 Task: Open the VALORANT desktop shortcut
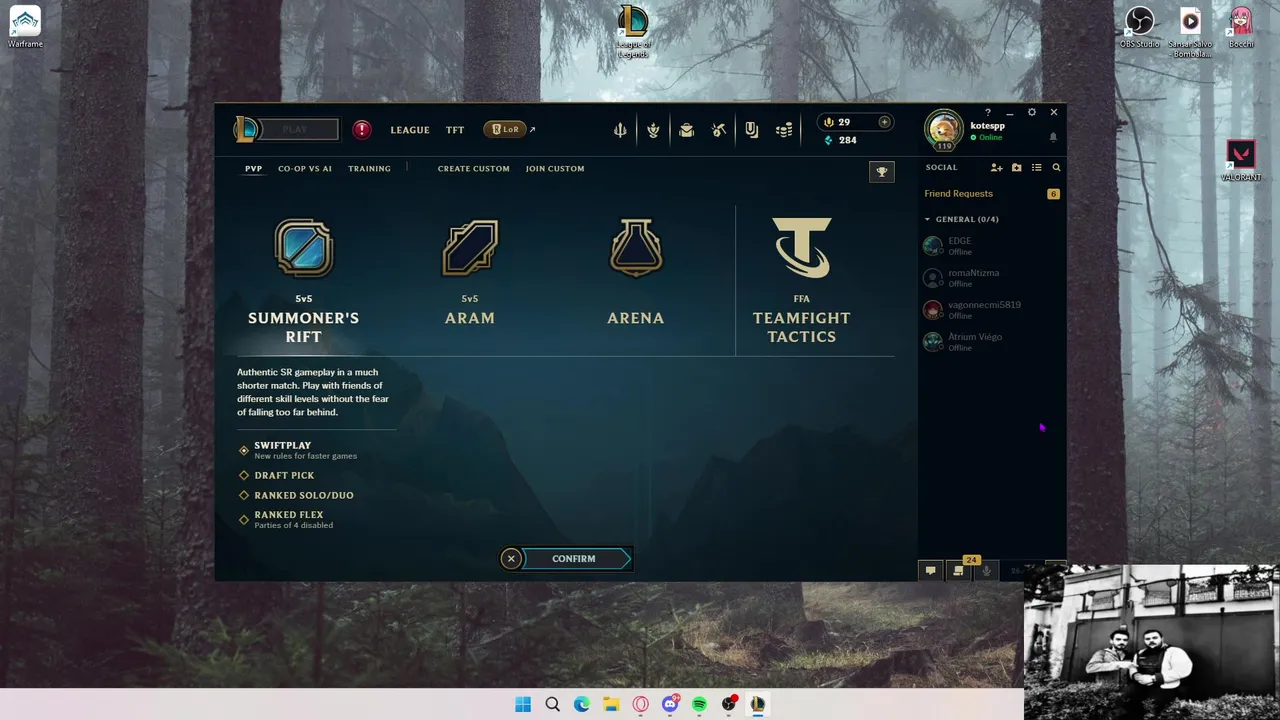pyautogui.click(x=1241, y=160)
